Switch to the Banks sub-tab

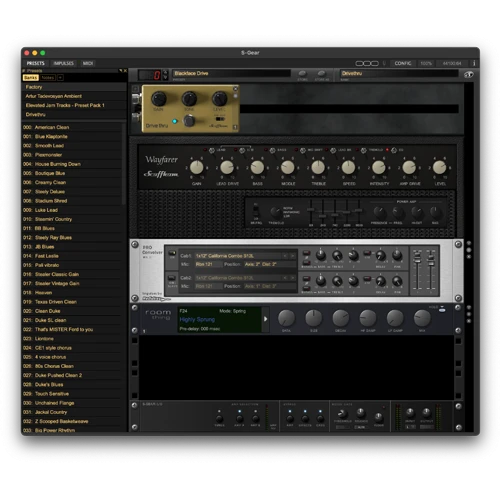tap(31, 78)
